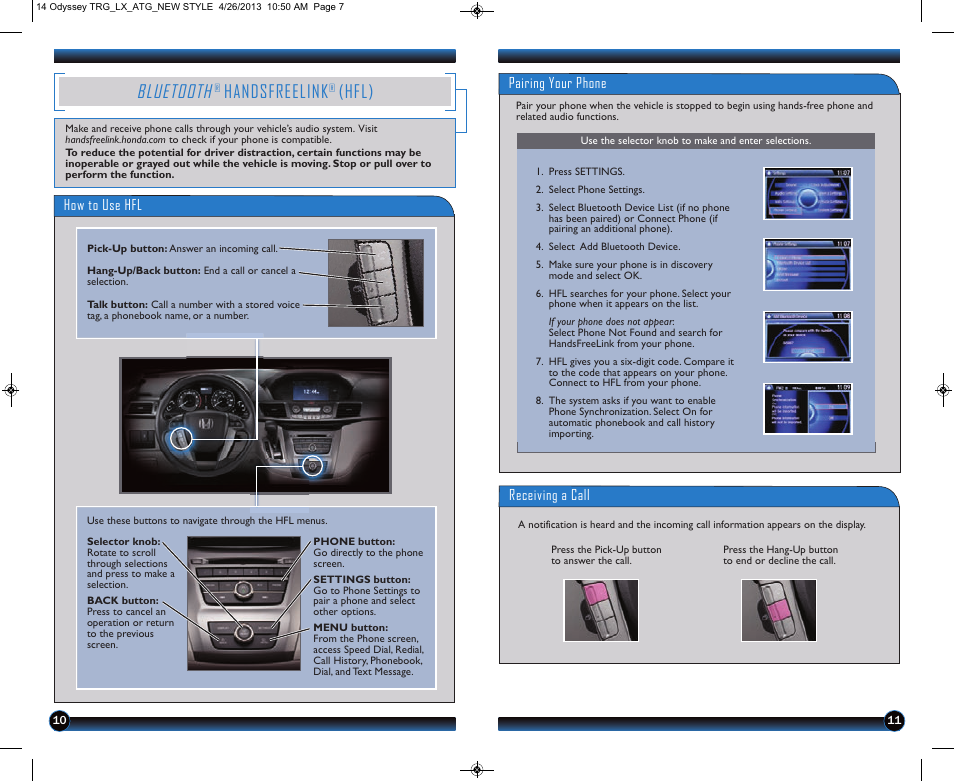The height and width of the screenshot is (781, 954).
Task: Click 'Press the Pick-Up button to answer the call.'
Action: [x=606, y=555]
